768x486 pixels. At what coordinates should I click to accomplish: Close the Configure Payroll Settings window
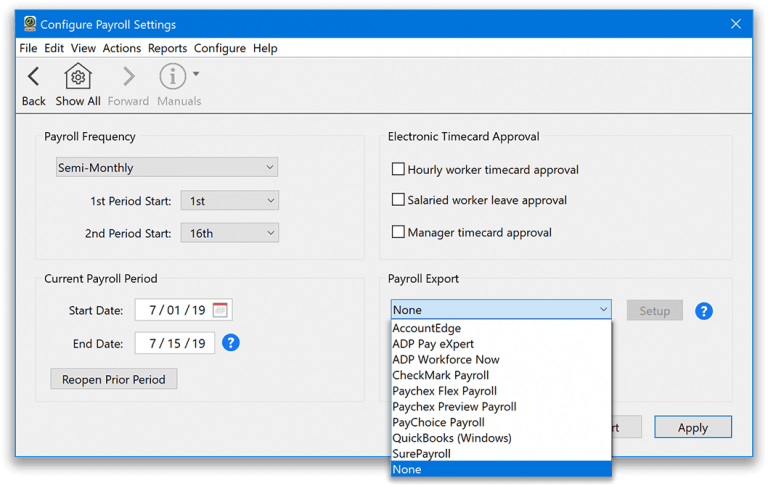tap(736, 24)
